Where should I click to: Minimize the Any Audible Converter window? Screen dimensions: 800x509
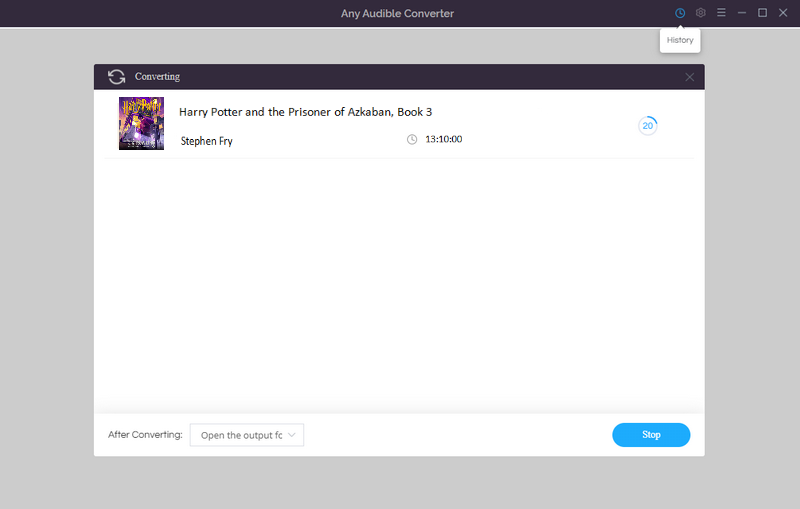[742, 13]
